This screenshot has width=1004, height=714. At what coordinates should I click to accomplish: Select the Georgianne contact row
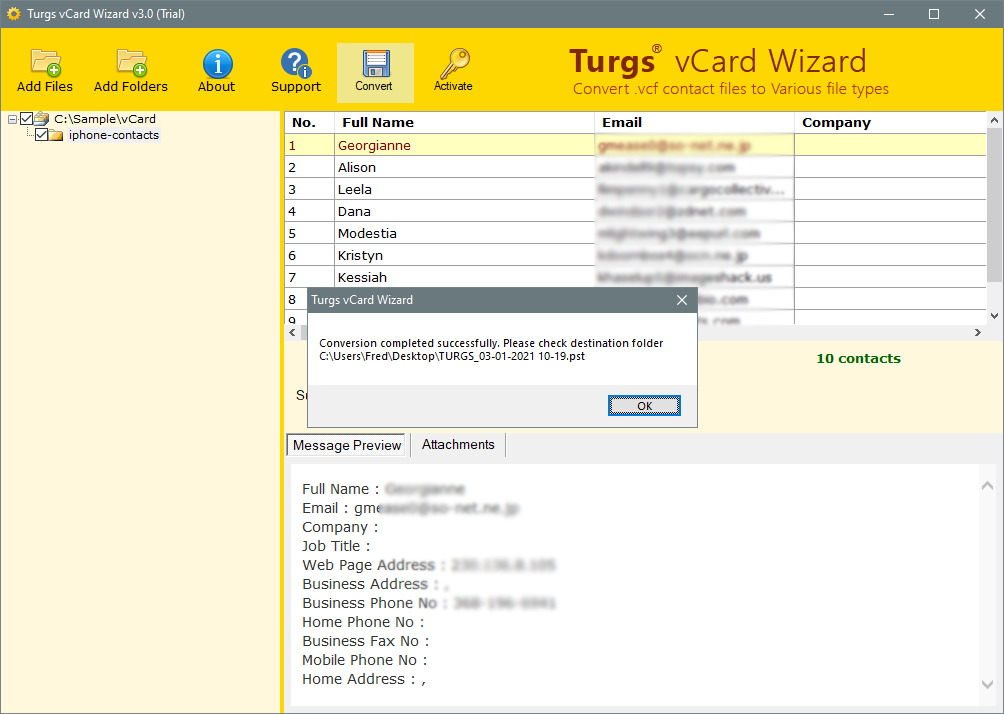pyautogui.click(x=635, y=145)
